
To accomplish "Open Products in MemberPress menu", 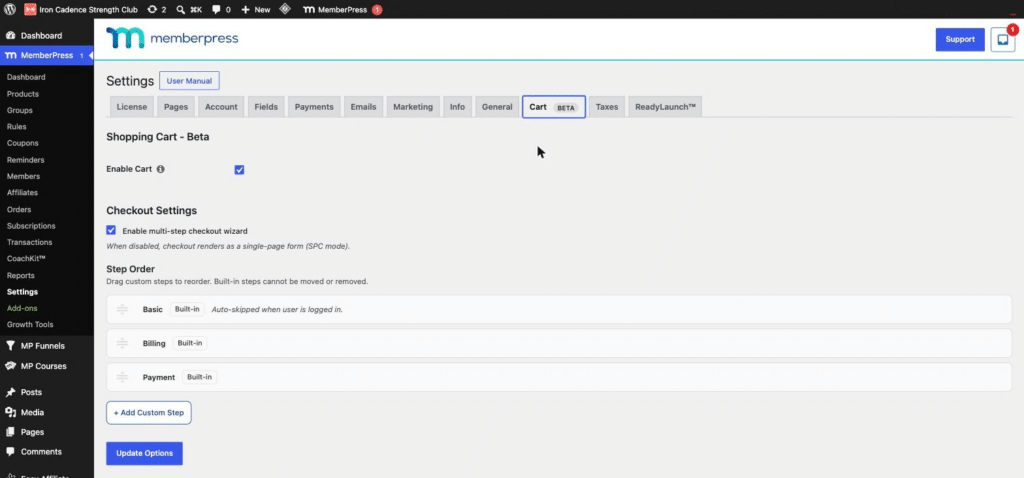I will (x=23, y=94).
